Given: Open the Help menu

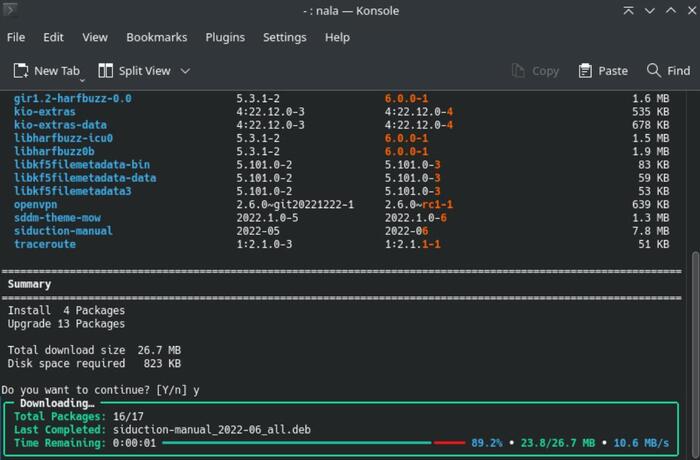Looking at the screenshot, I should tap(337, 37).
